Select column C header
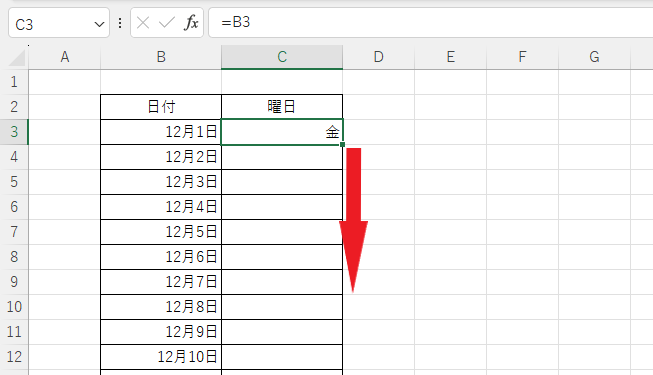 pos(282,57)
